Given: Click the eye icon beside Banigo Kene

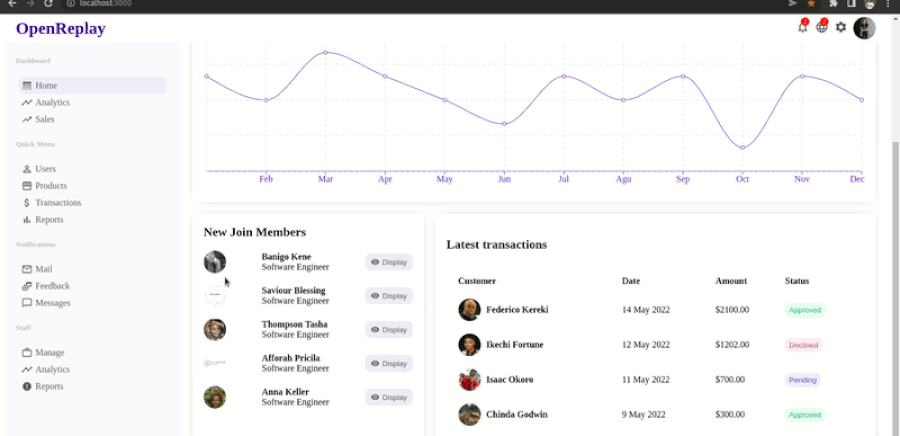Looking at the screenshot, I should 375,262.
